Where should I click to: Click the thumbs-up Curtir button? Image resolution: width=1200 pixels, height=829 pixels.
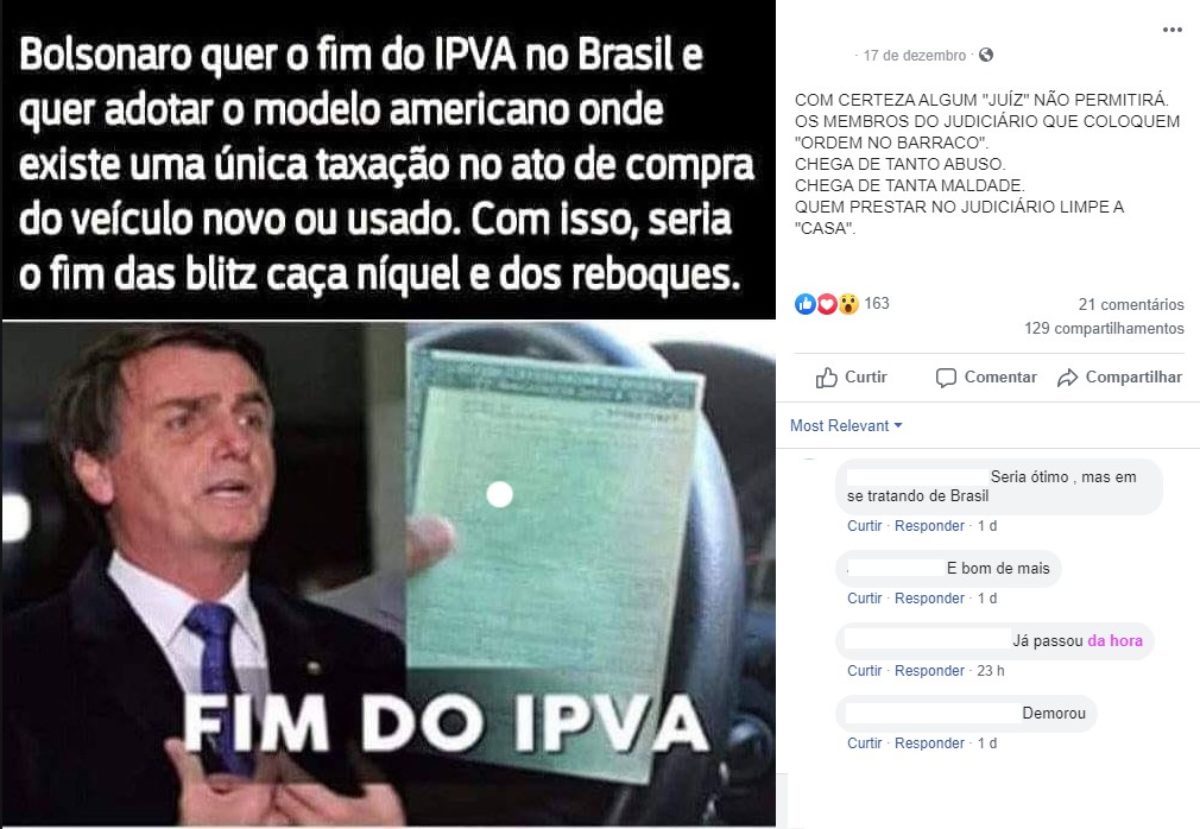[851, 377]
